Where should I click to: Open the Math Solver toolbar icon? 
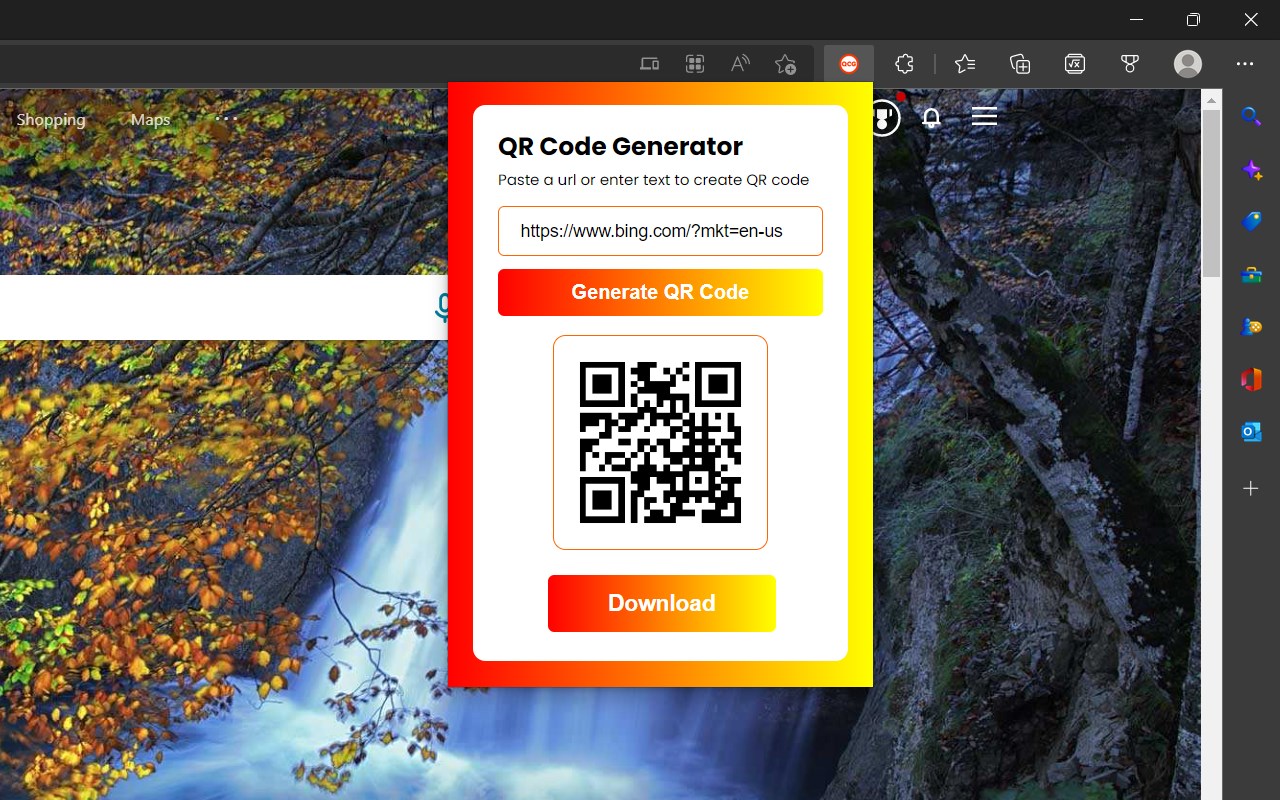(1075, 64)
